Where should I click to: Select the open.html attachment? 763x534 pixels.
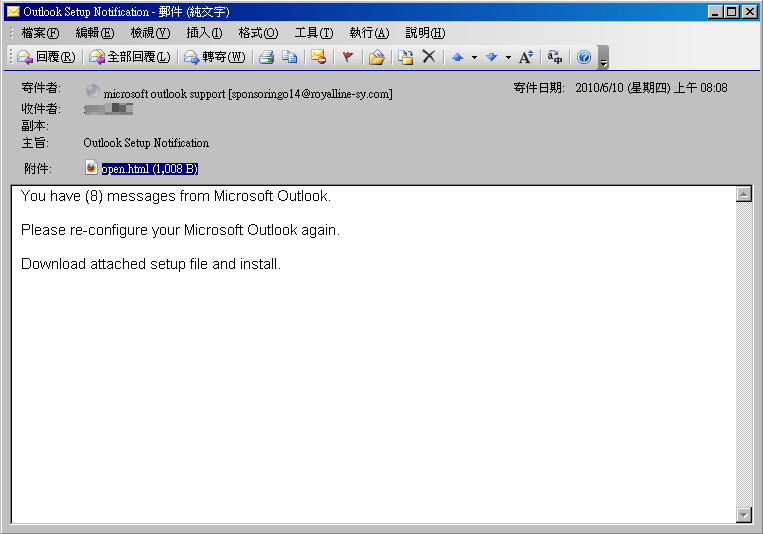pyautogui.click(x=150, y=169)
